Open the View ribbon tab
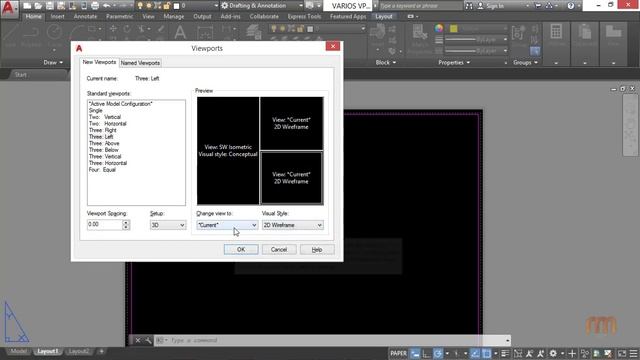 148,16
